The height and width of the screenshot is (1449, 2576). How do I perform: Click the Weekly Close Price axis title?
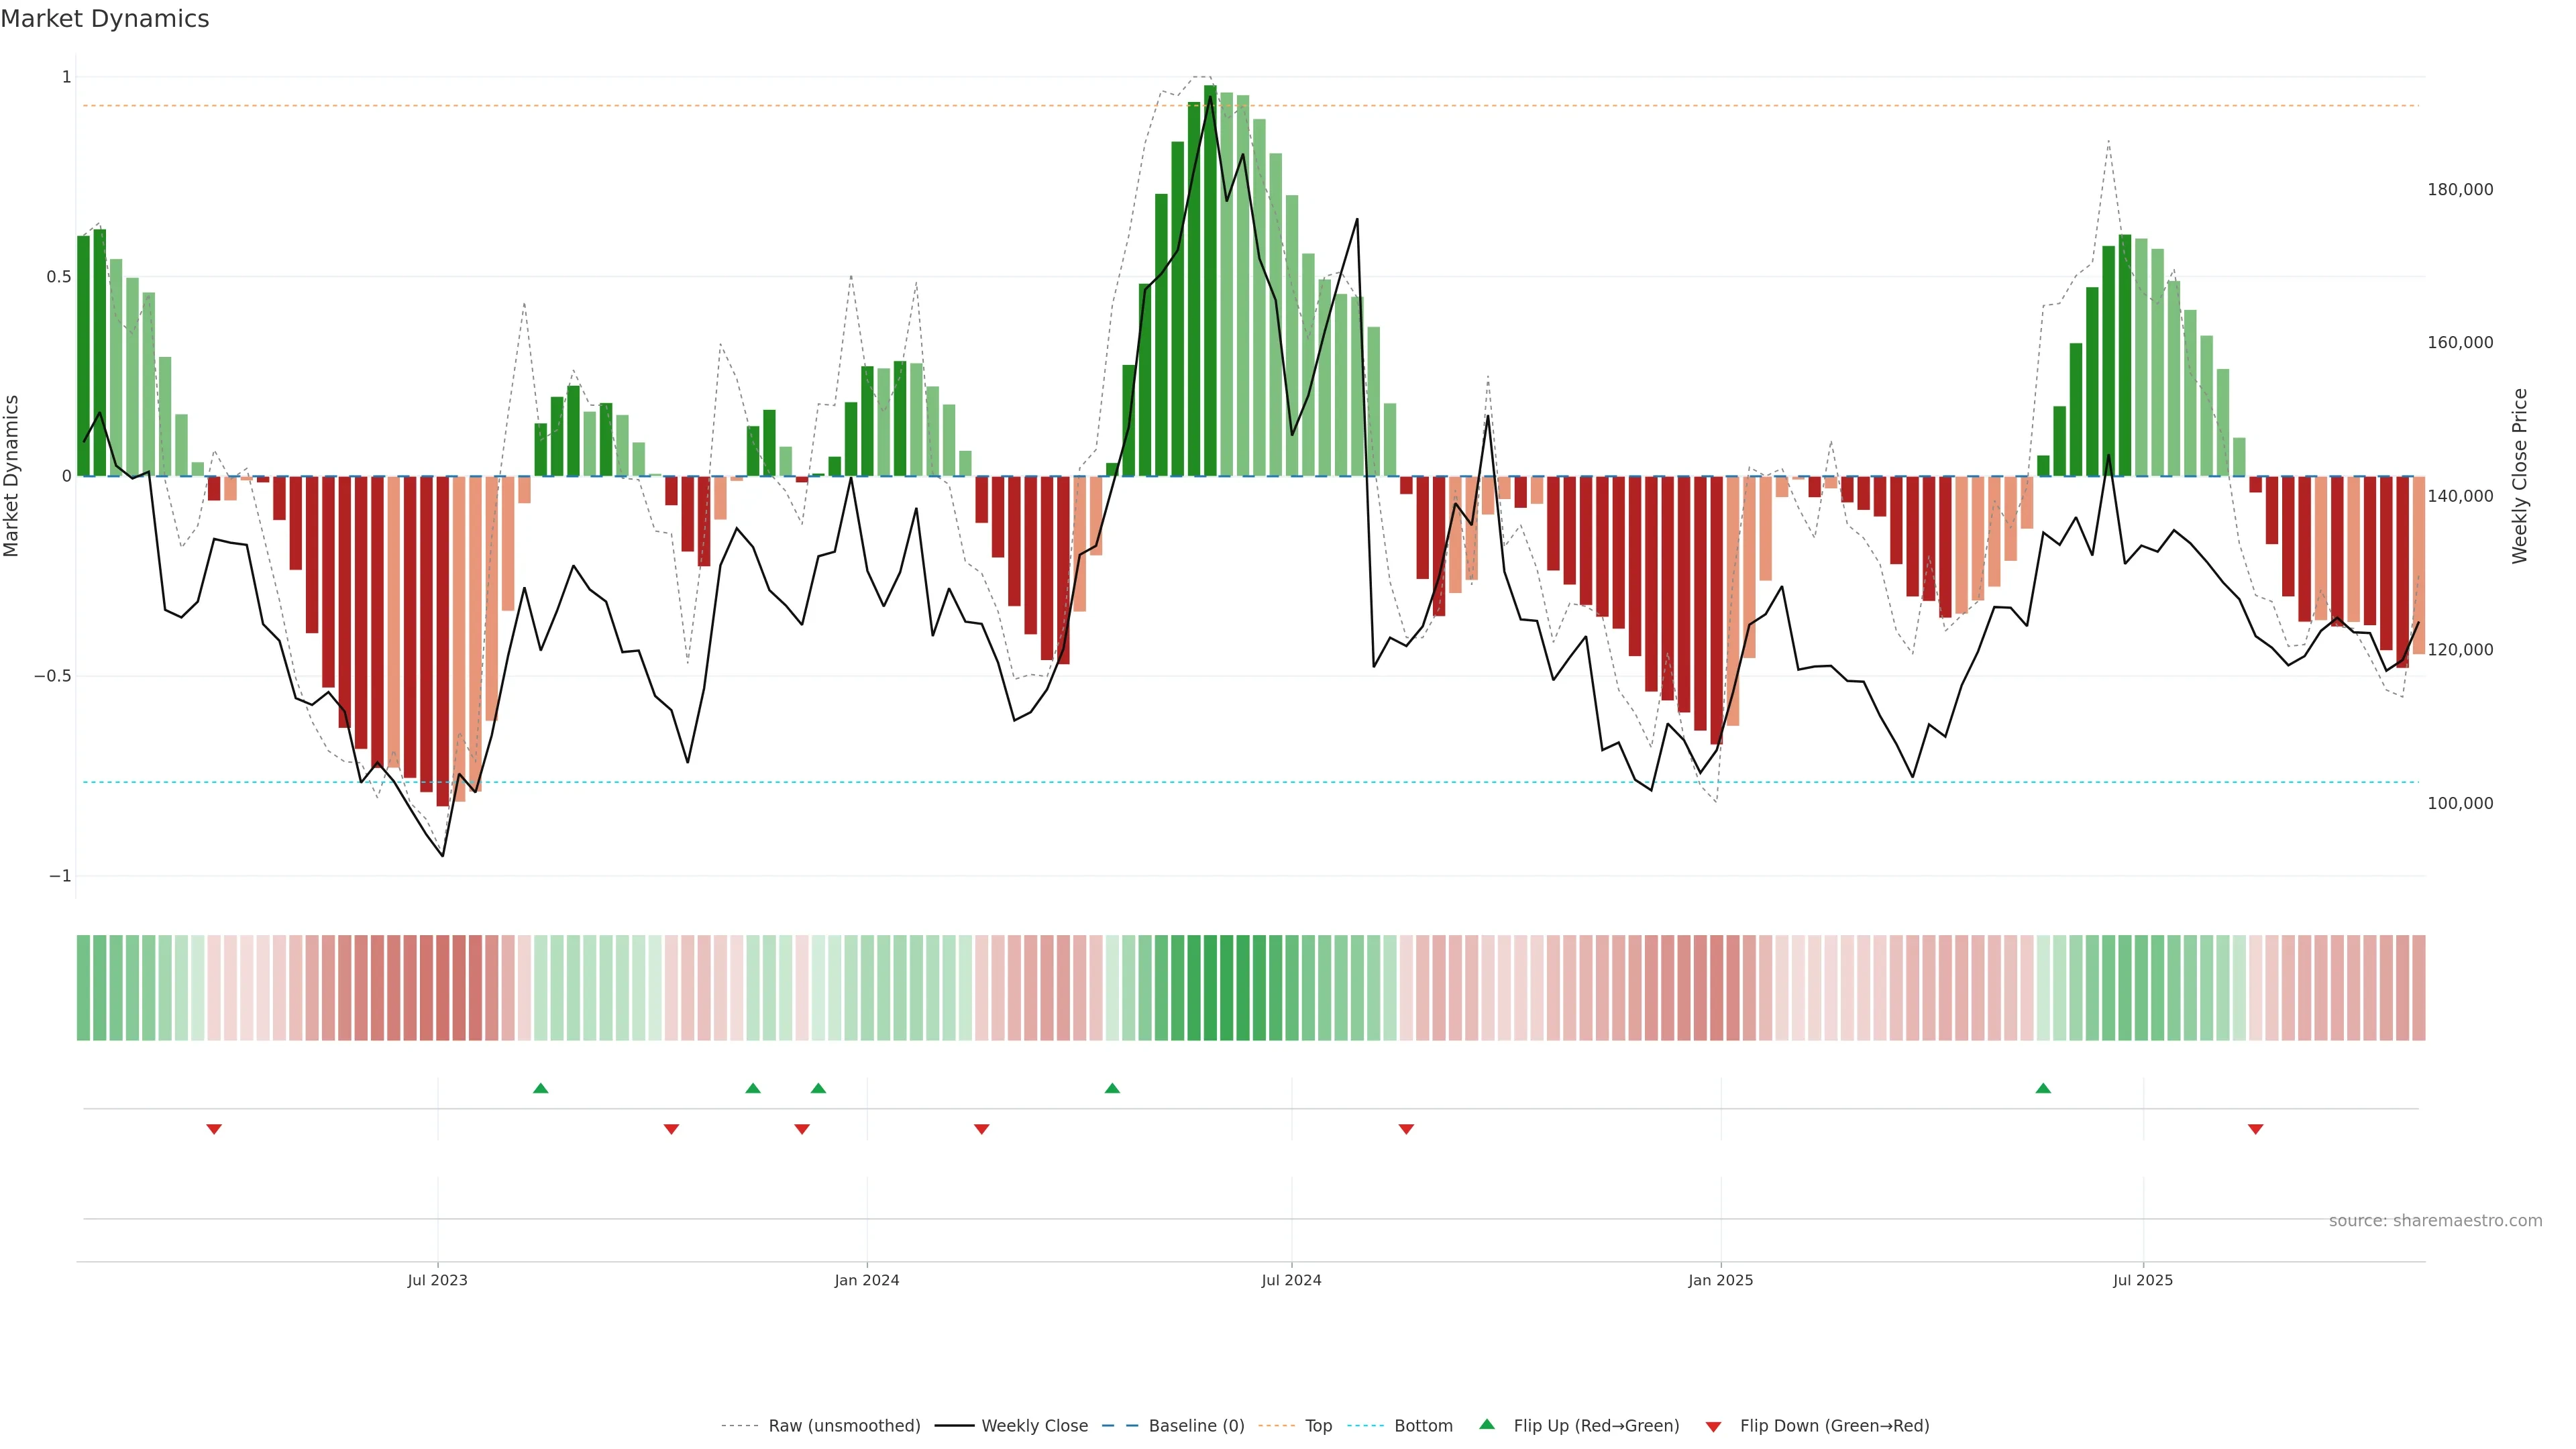(x=2519, y=476)
